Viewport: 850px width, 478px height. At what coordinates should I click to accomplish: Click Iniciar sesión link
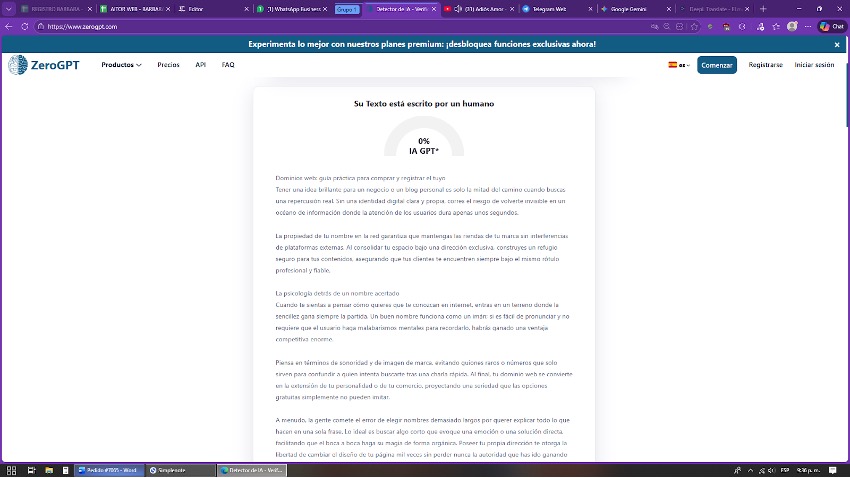coord(813,65)
